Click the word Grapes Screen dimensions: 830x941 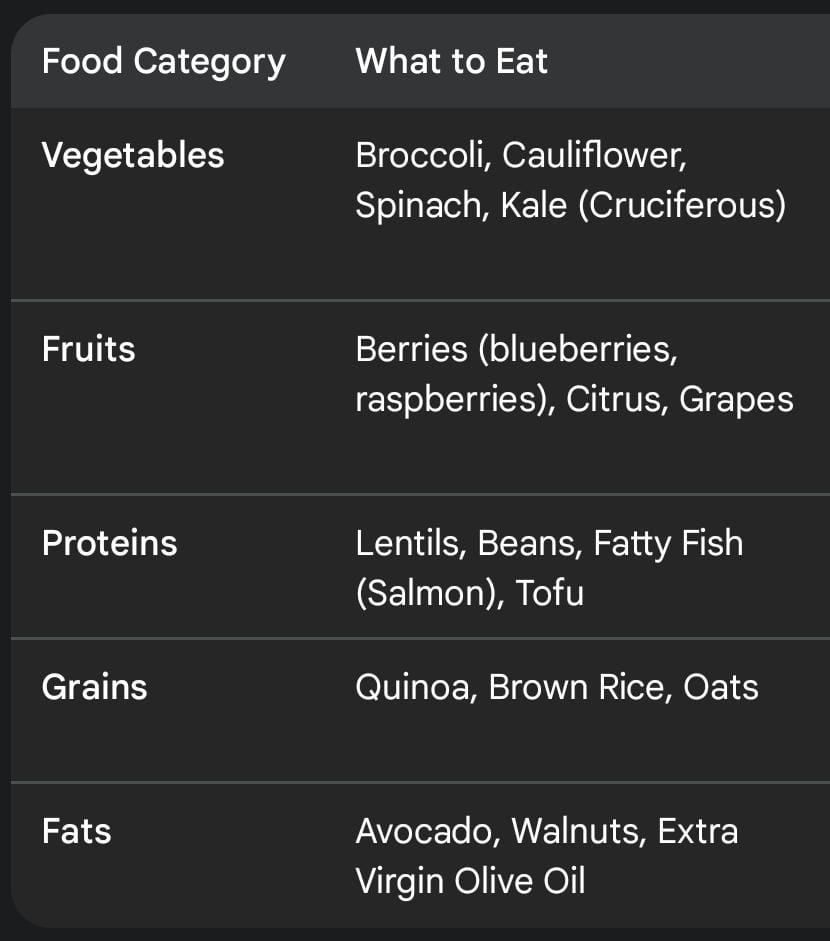click(736, 400)
